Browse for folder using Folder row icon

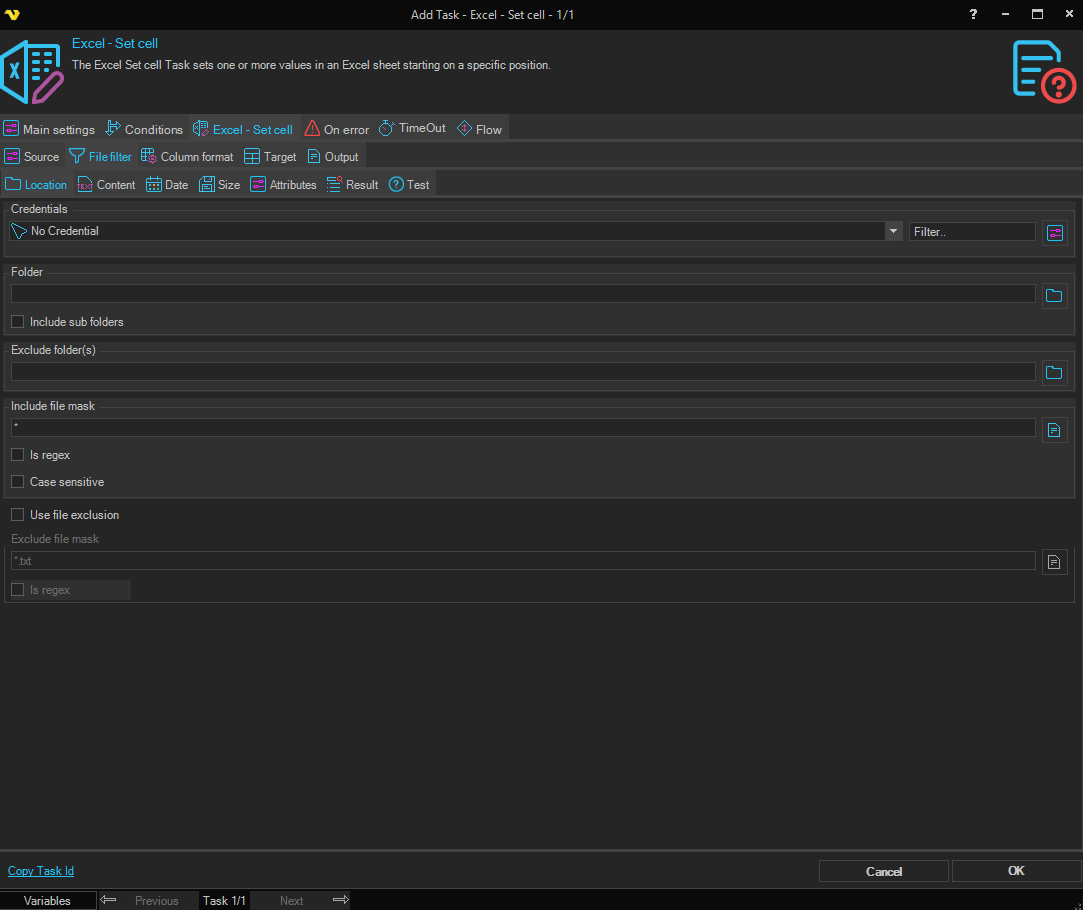1054,295
